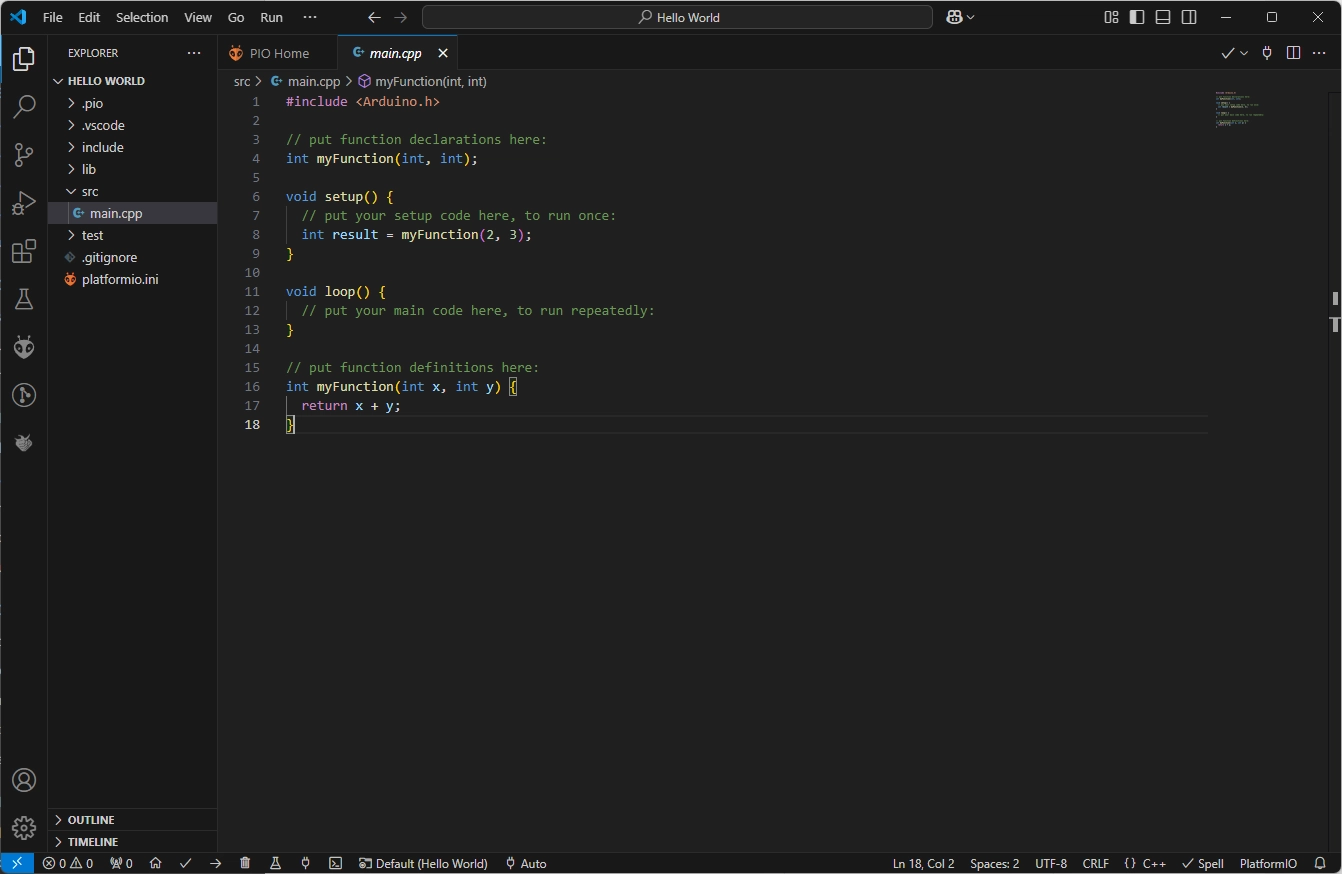Switch to the PIO Home tab
The width and height of the screenshot is (1342, 874).
(278, 53)
